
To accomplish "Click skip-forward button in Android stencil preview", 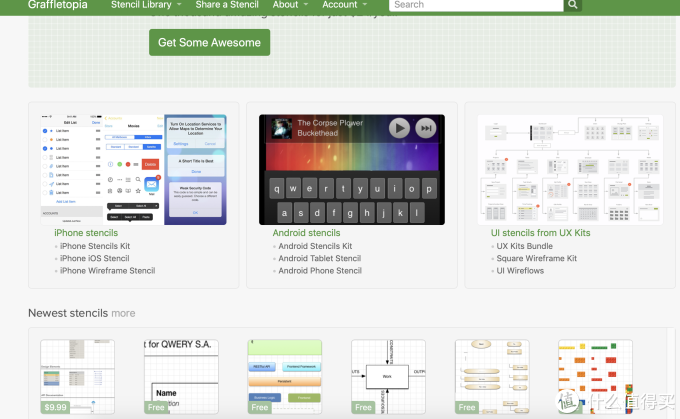I will pos(425,128).
